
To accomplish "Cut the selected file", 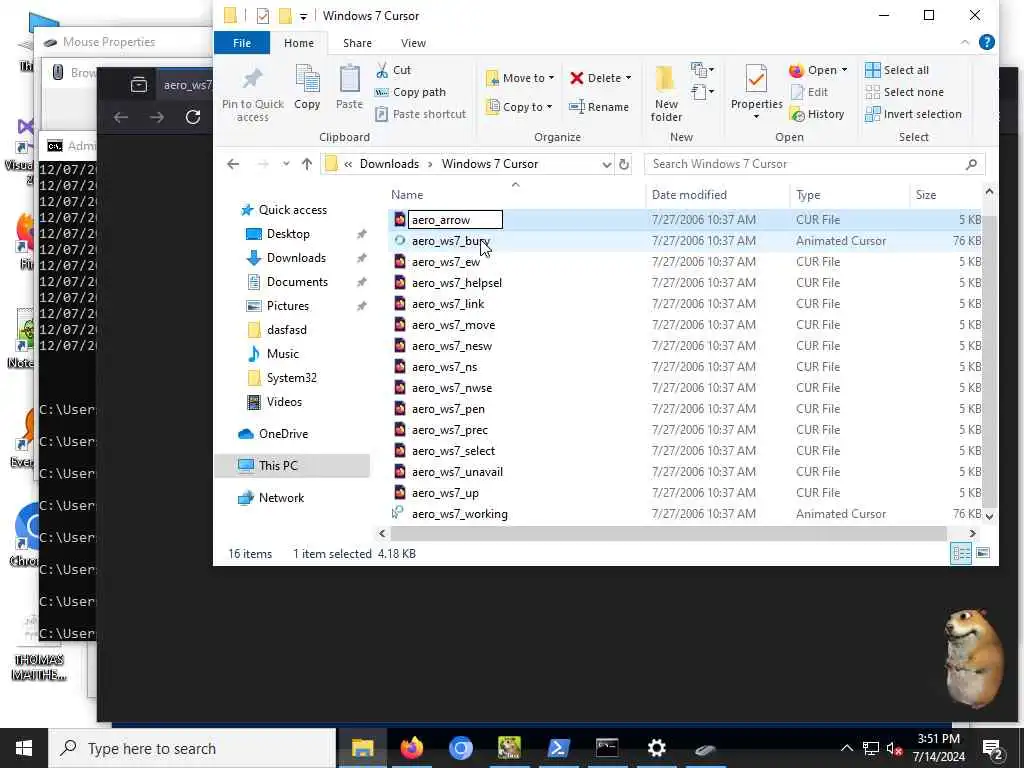I will tap(393, 70).
